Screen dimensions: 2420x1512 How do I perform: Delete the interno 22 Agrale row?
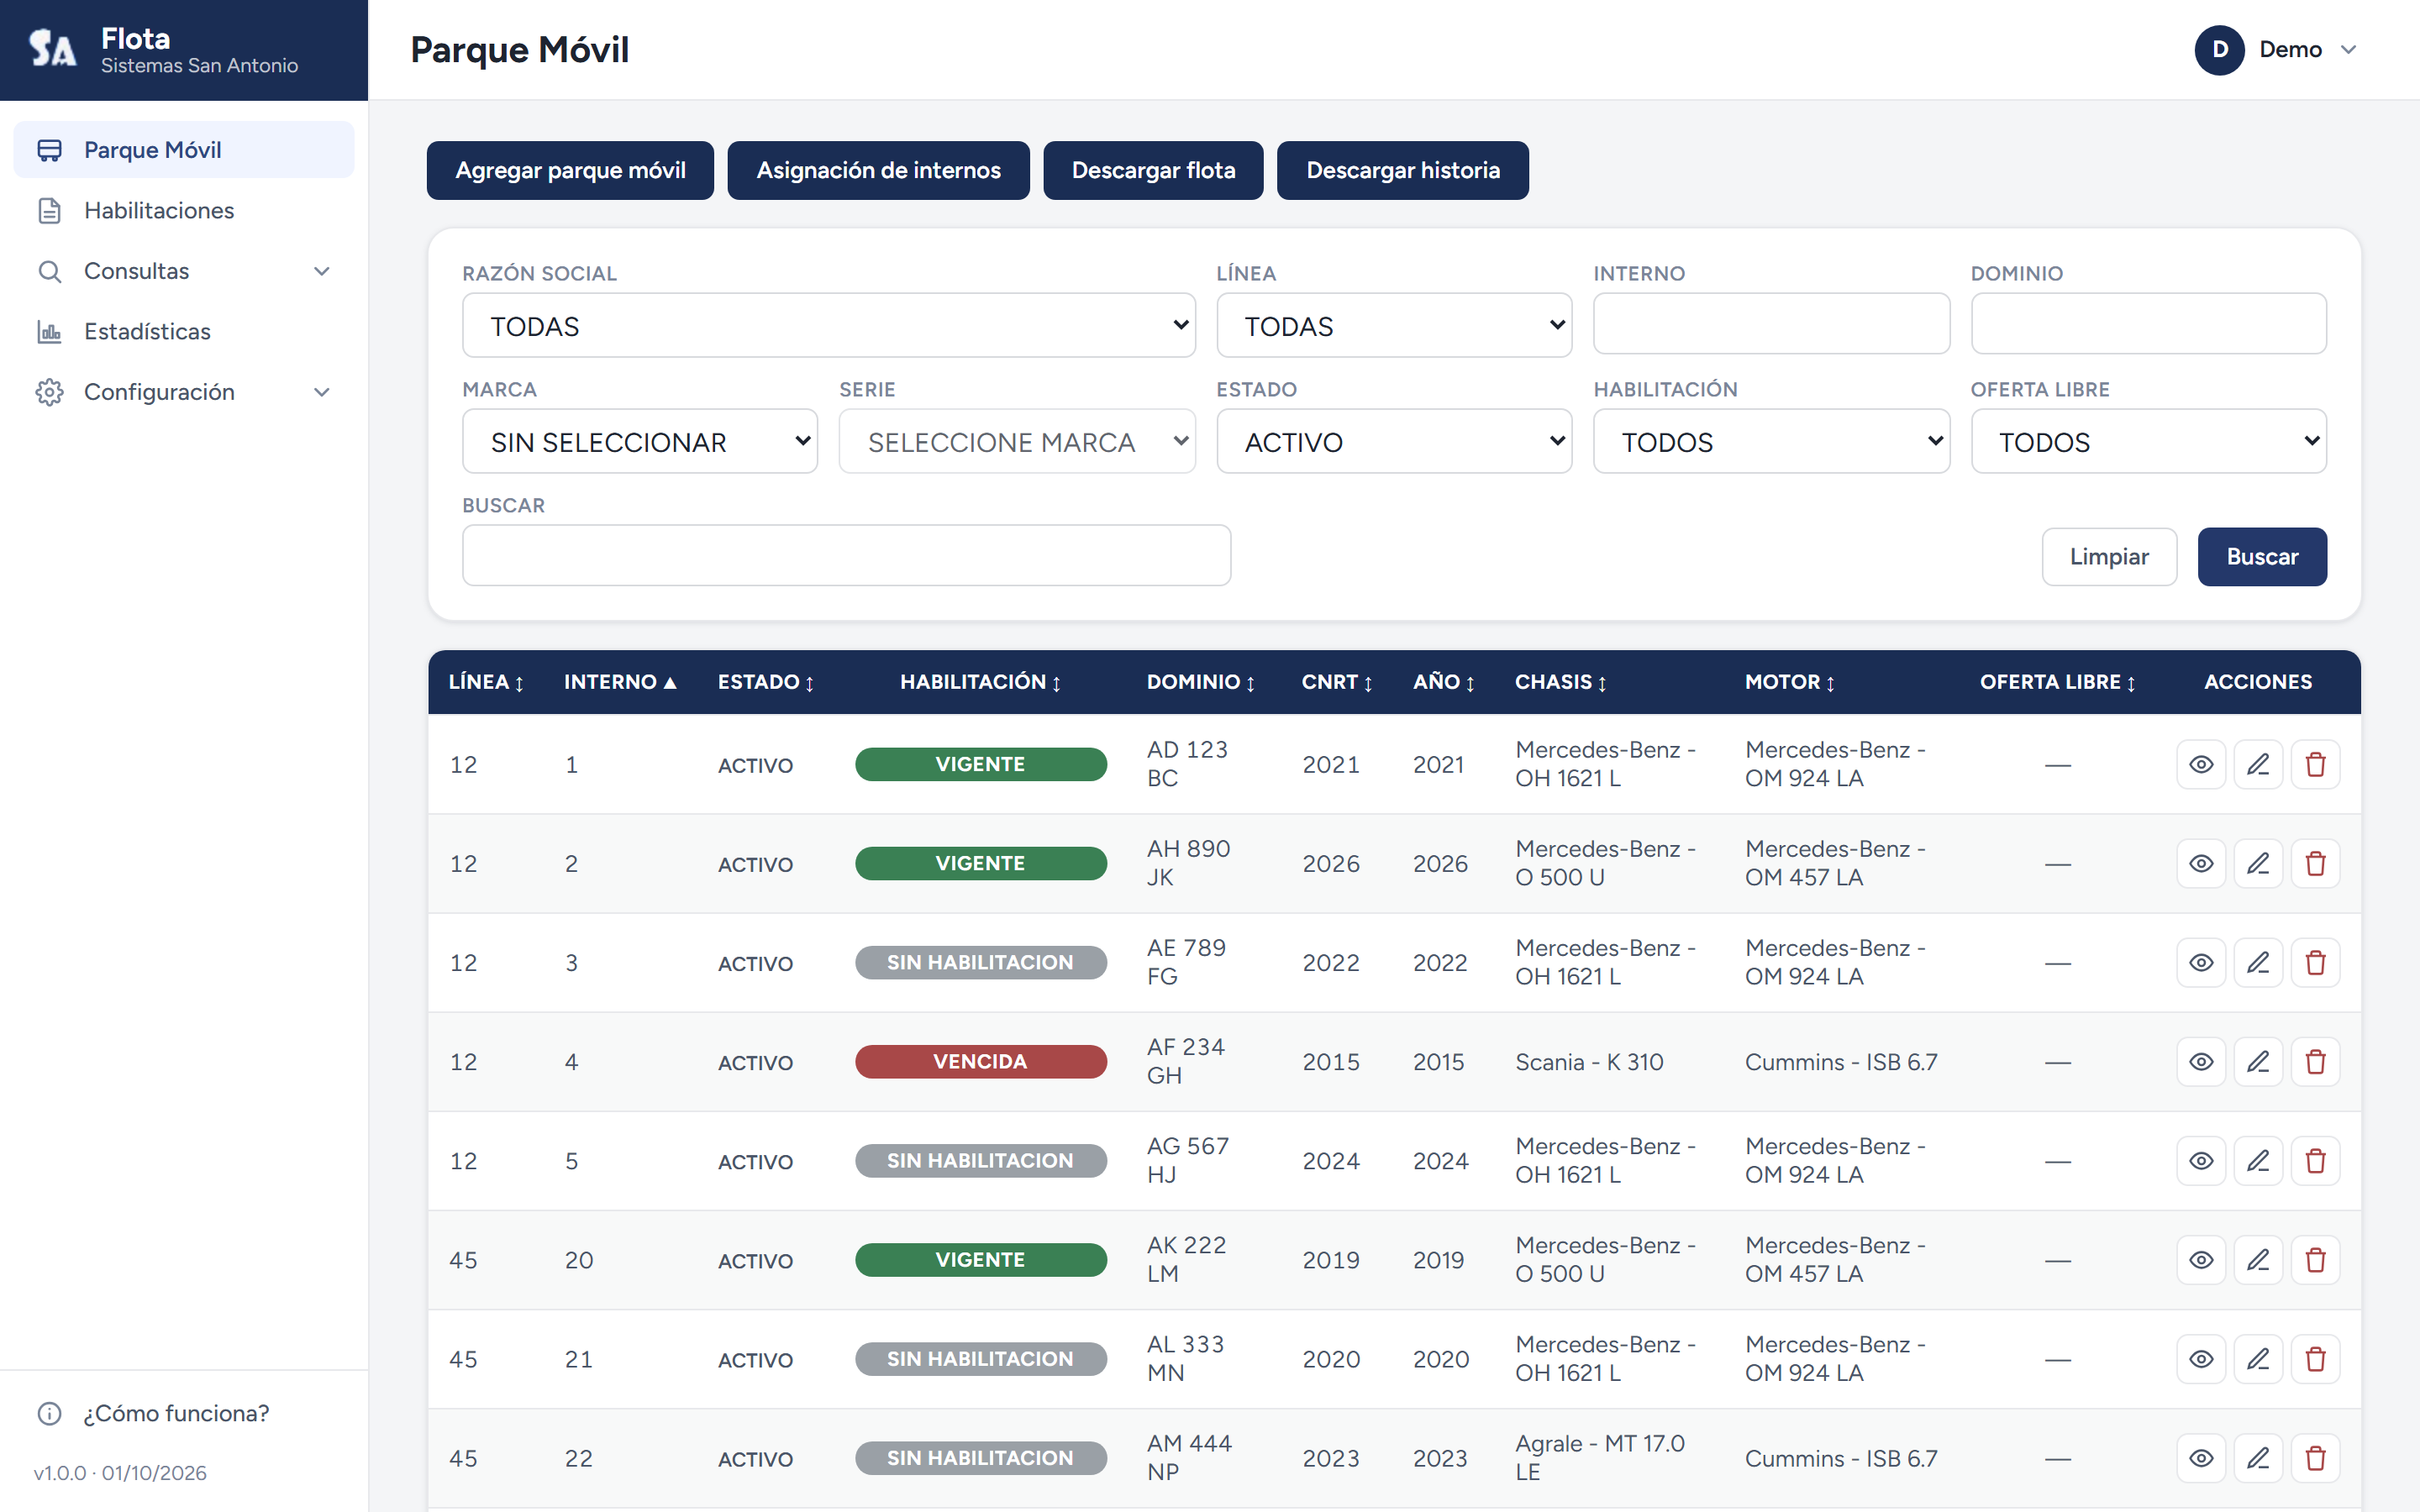click(2314, 1457)
